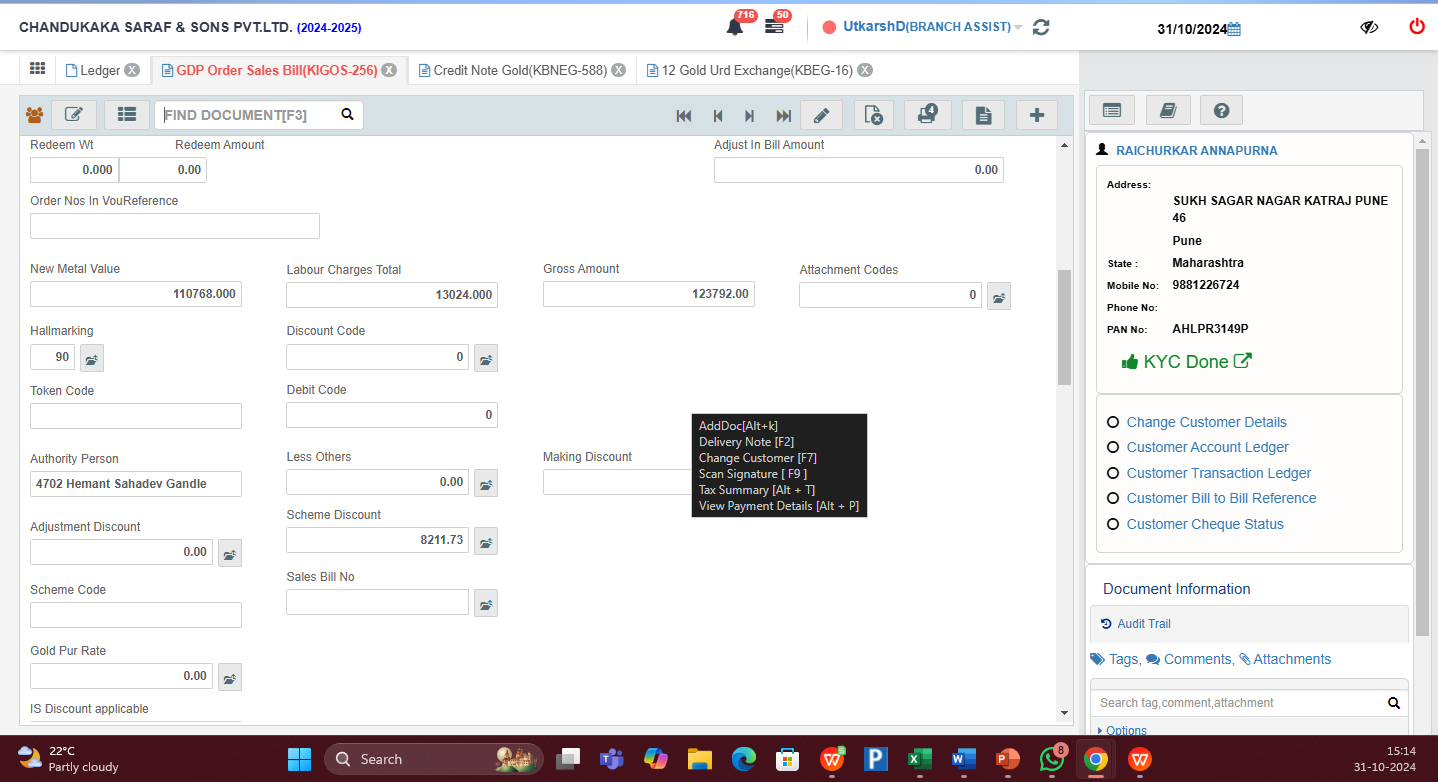
Task: Choose View Payment Details from popup menu
Action: point(779,506)
